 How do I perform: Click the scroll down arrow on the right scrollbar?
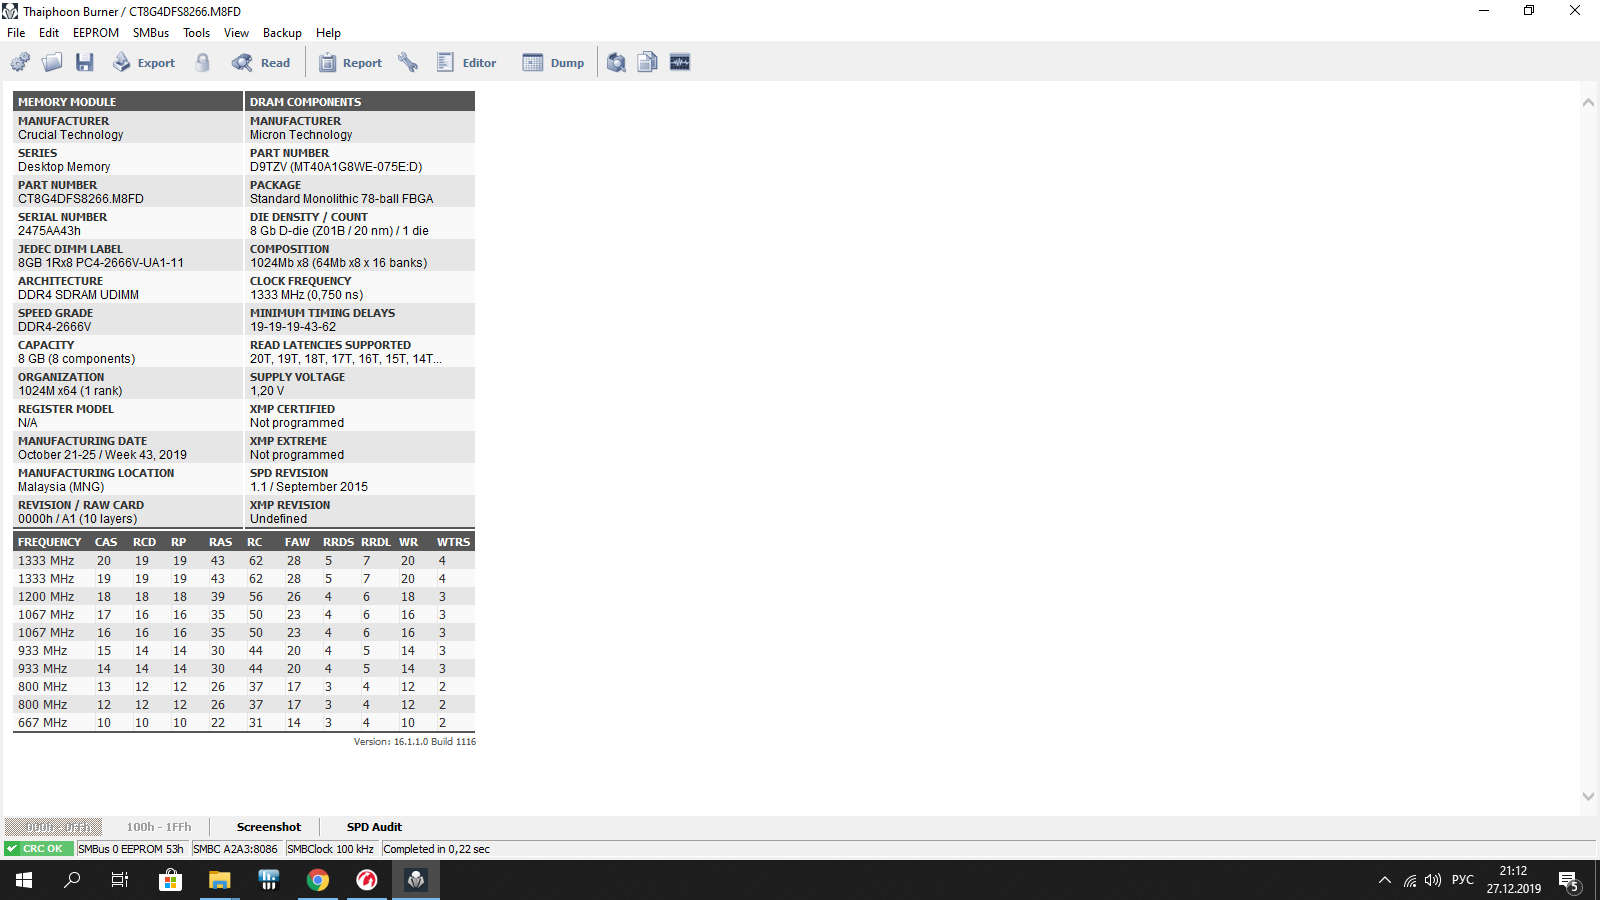1588,797
